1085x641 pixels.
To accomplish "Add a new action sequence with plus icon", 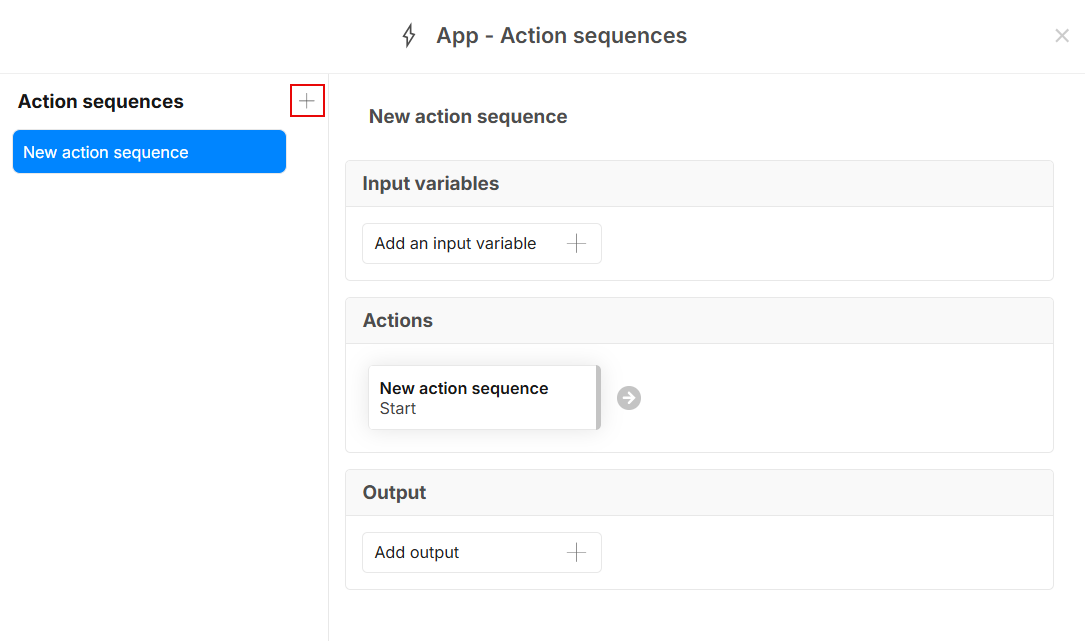I will coord(307,101).
